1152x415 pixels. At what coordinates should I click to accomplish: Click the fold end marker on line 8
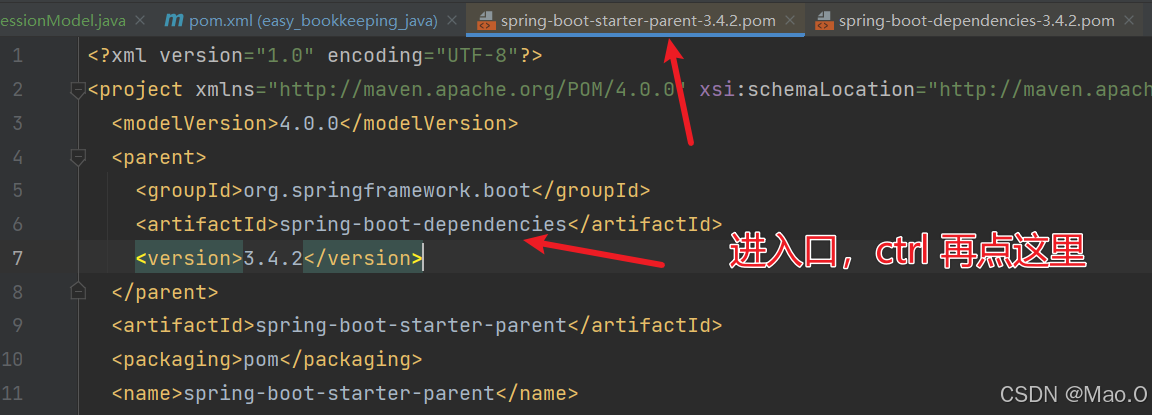click(77, 292)
